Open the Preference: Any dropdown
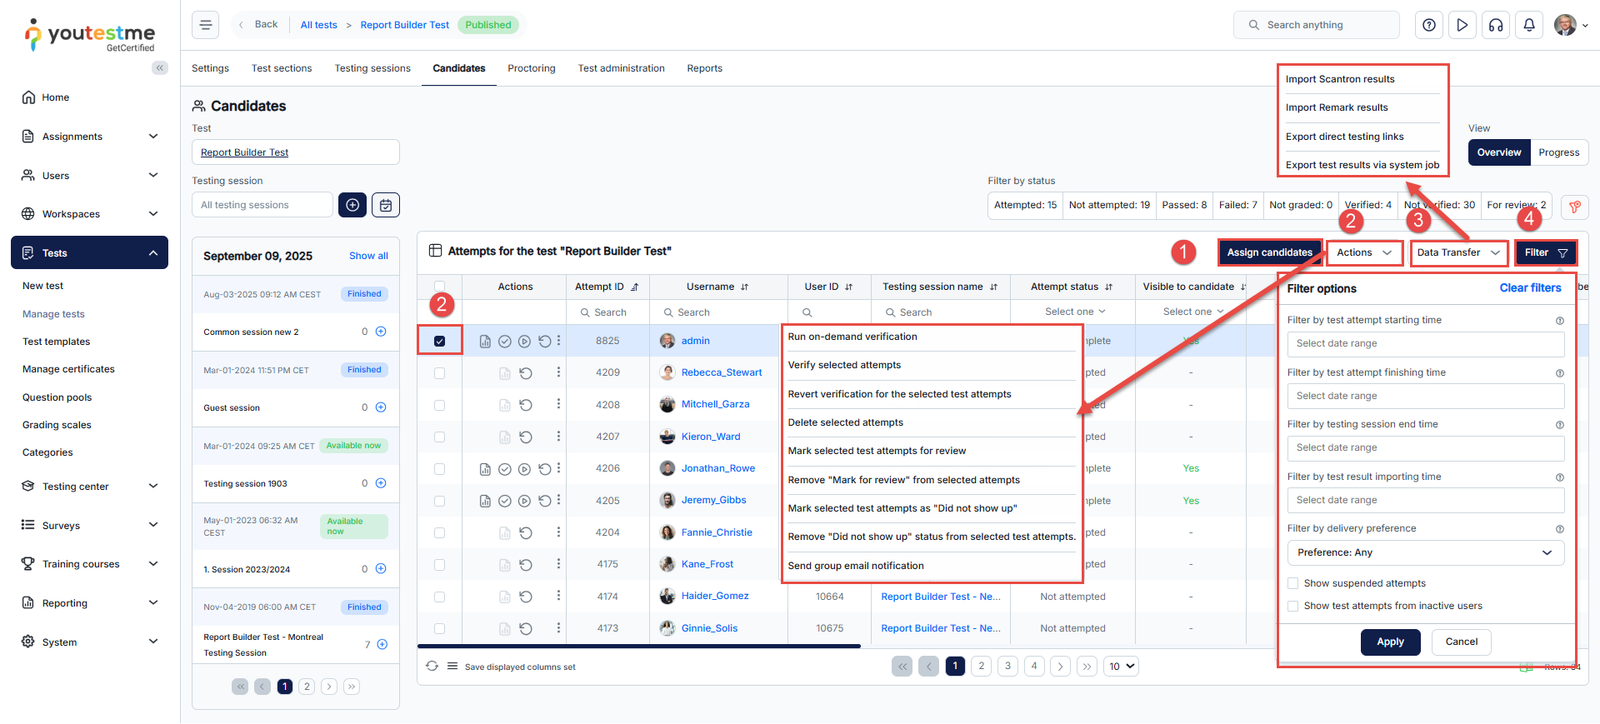The image size is (1600, 724). [1424, 553]
